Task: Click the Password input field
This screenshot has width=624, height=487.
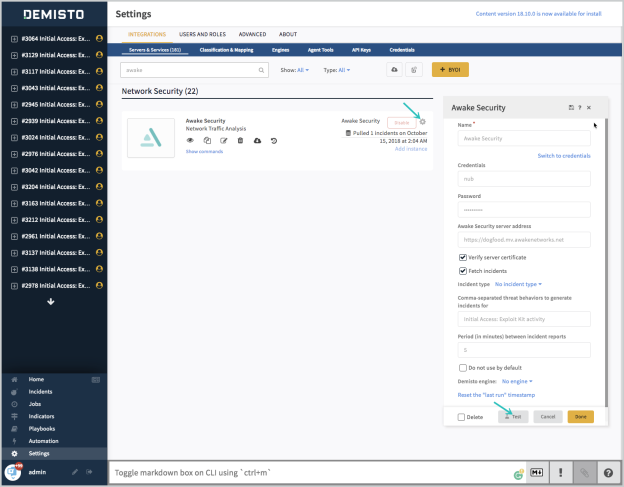Action: pyautogui.click(x=524, y=210)
